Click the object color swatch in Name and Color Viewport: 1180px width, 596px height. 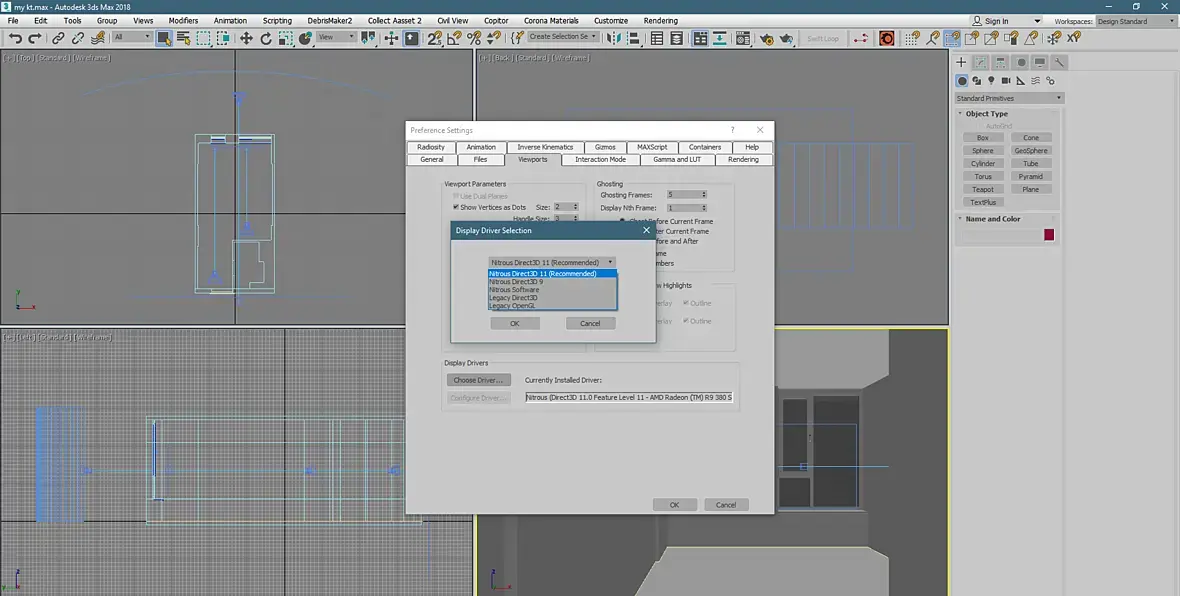coord(1049,235)
